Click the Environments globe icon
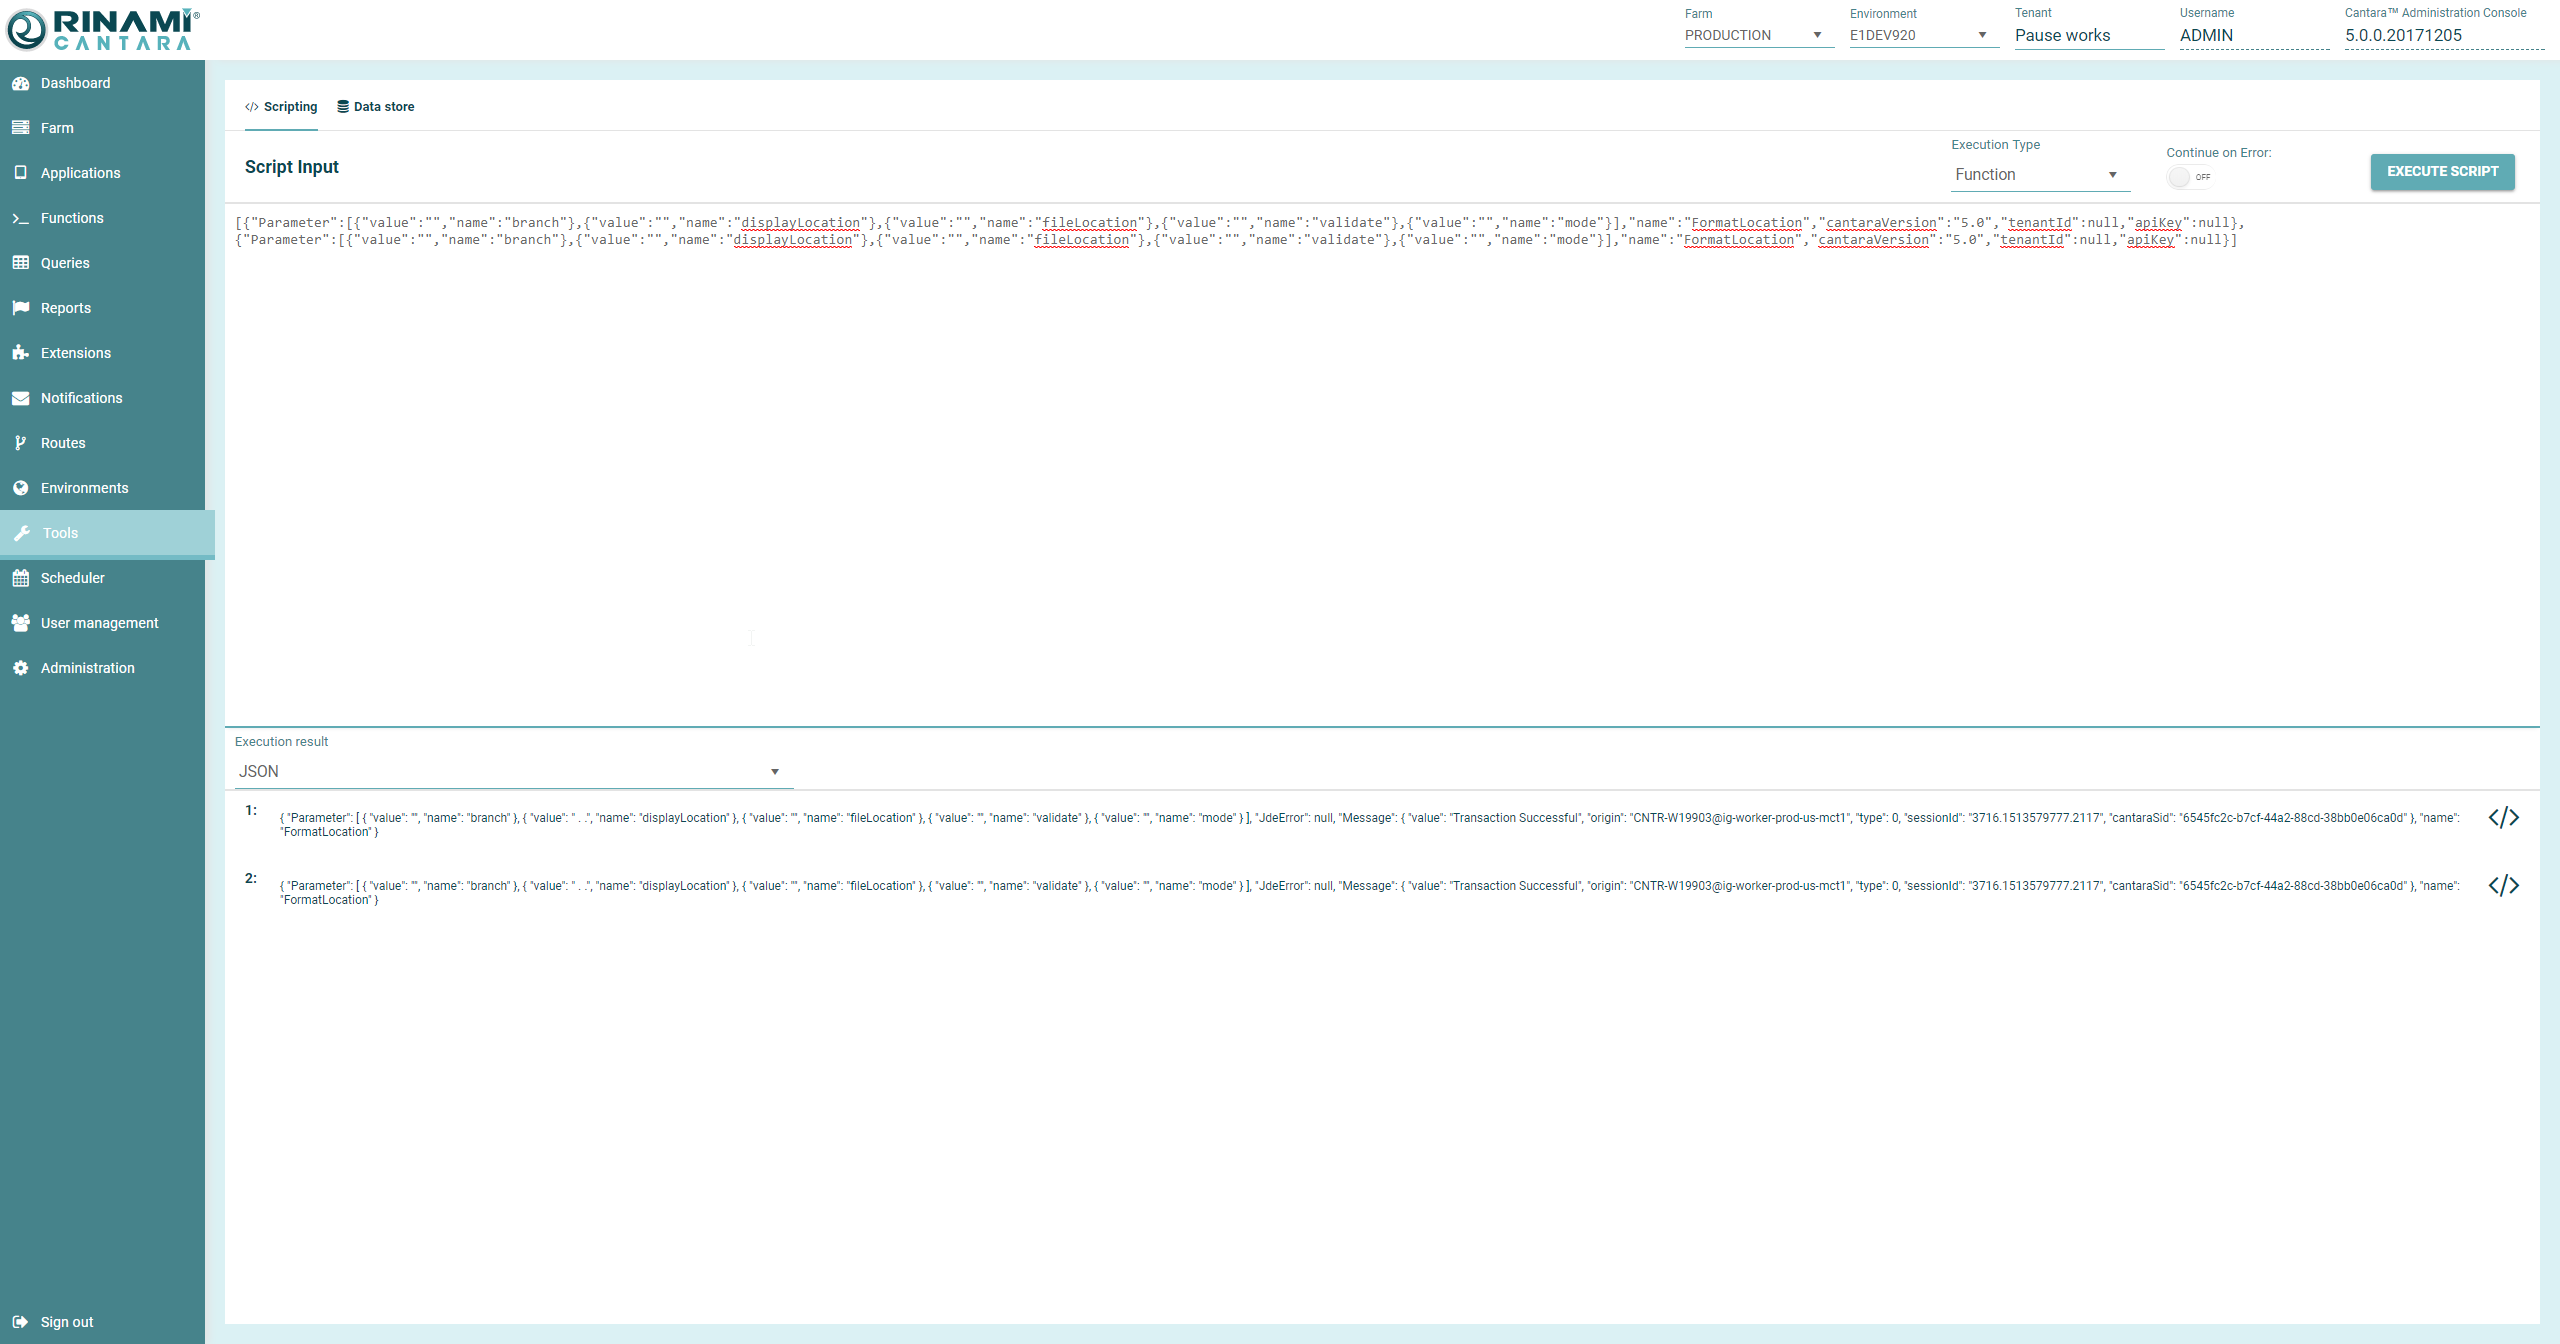 [x=20, y=488]
